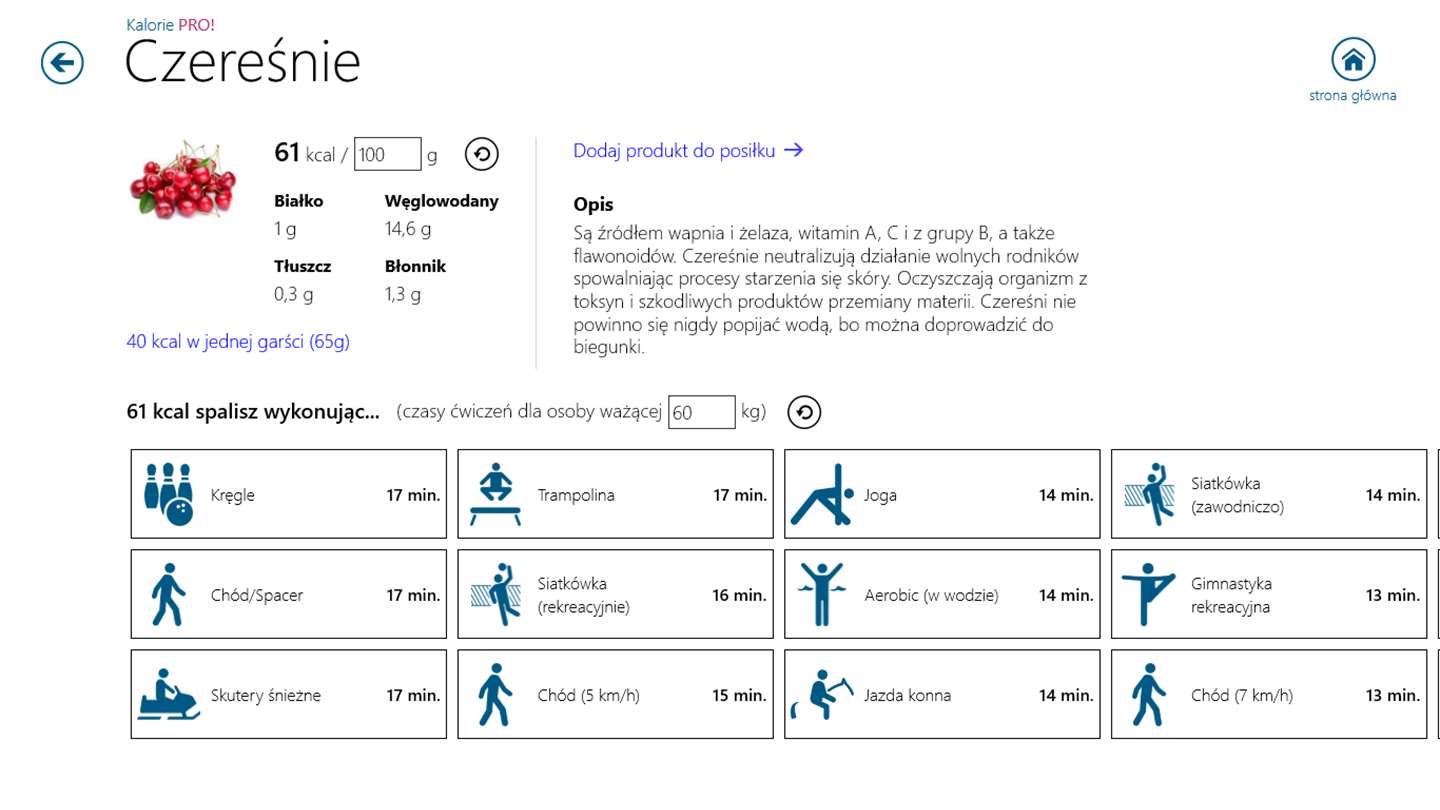
Task: Click the body weight kg input field
Action: [x=701, y=412]
